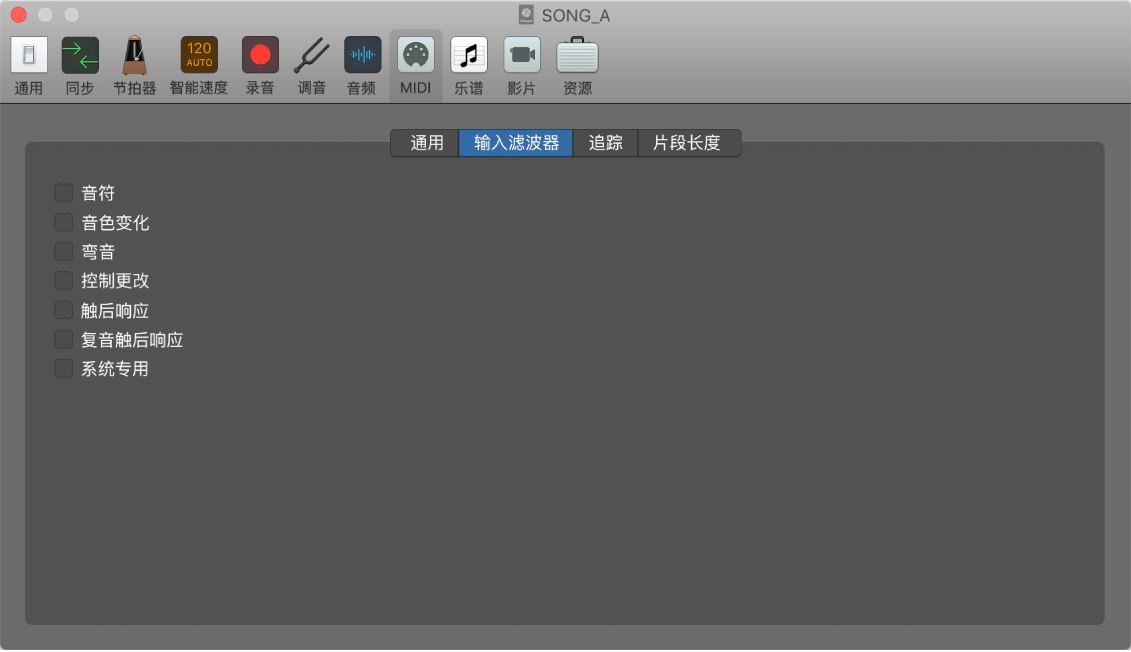Enable the 复音触后响应 checkbox
This screenshot has height=652, width=1131.
click(x=63, y=339)
